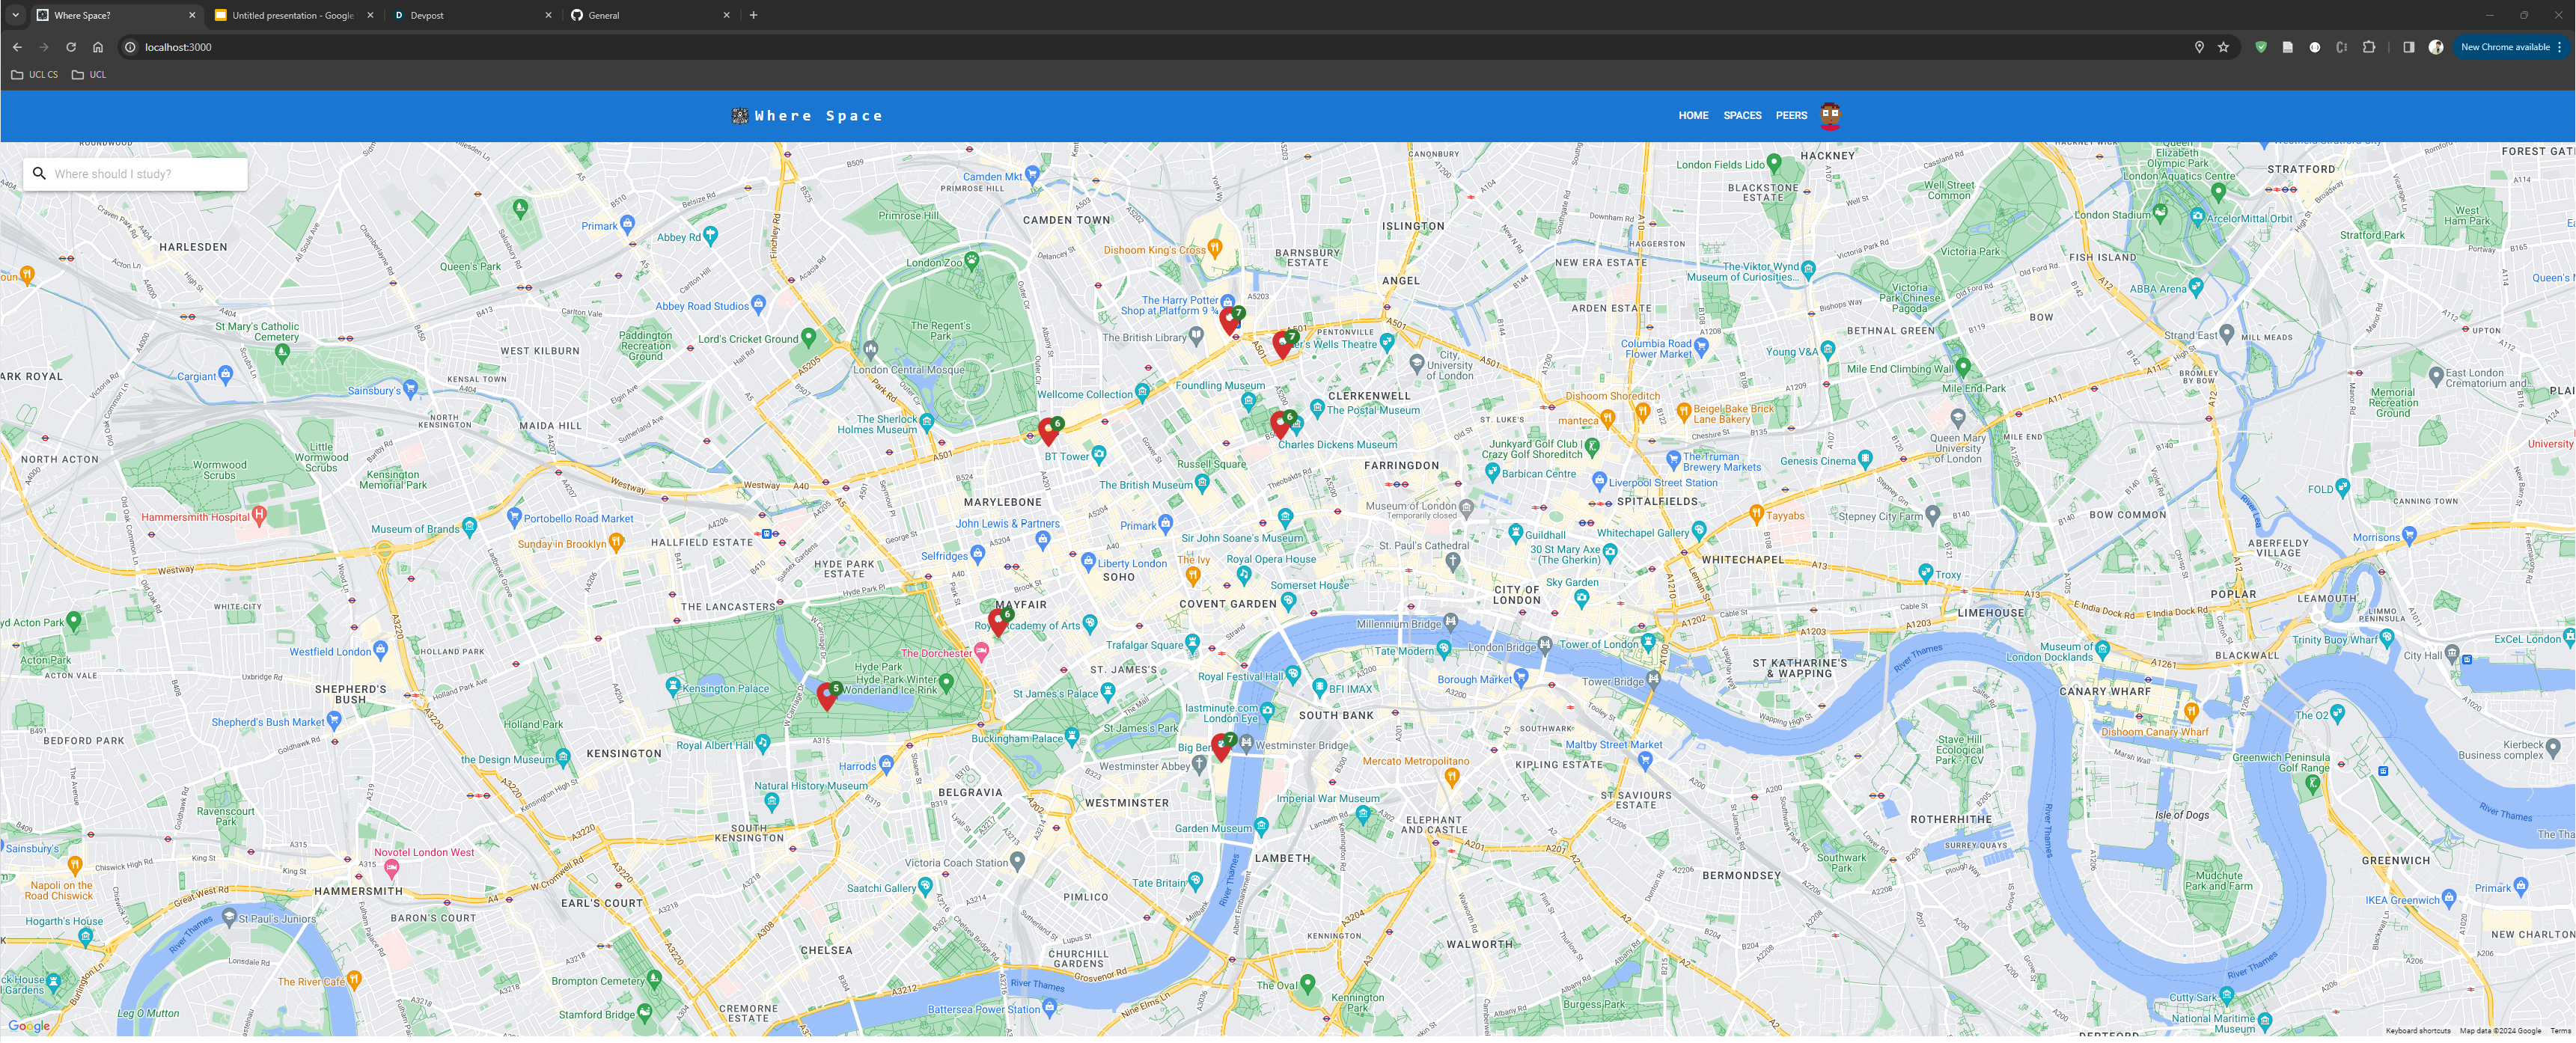
Task: Open the UCL bookmark folder
Action: pyautogui.click(x=89, y=75)
